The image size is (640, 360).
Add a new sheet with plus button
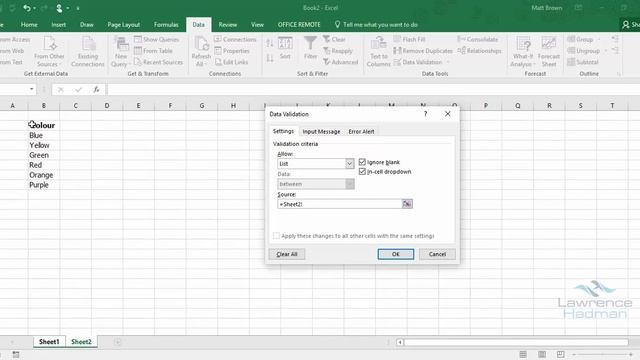tap(118, 342)
